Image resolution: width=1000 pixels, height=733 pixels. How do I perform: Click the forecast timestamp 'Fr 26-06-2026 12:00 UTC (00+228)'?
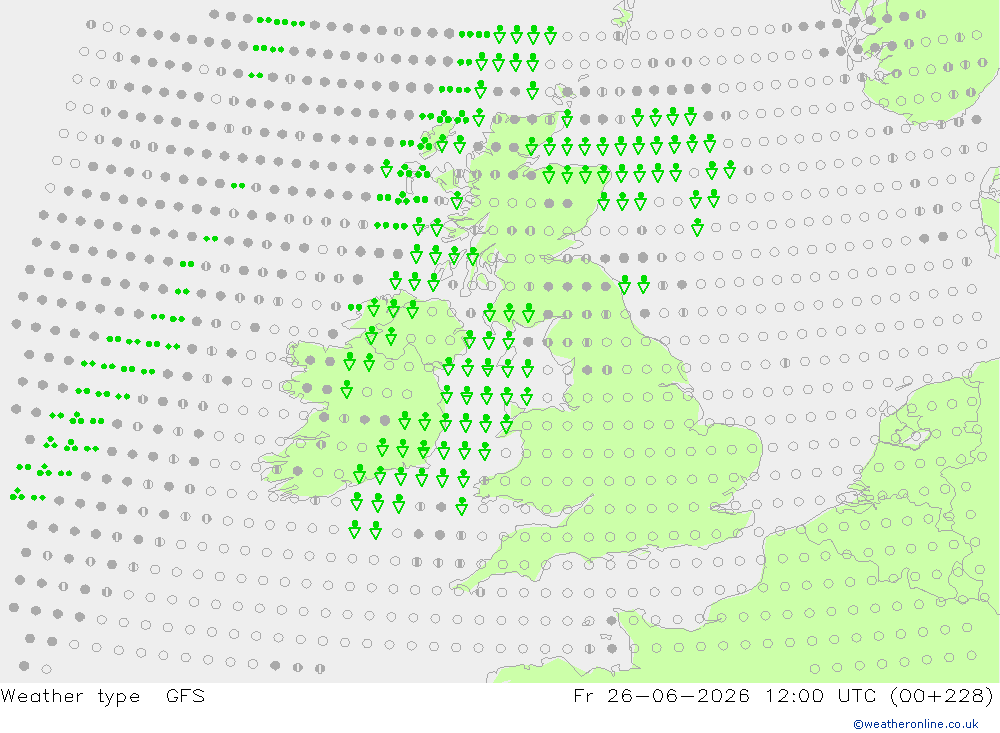783,696
